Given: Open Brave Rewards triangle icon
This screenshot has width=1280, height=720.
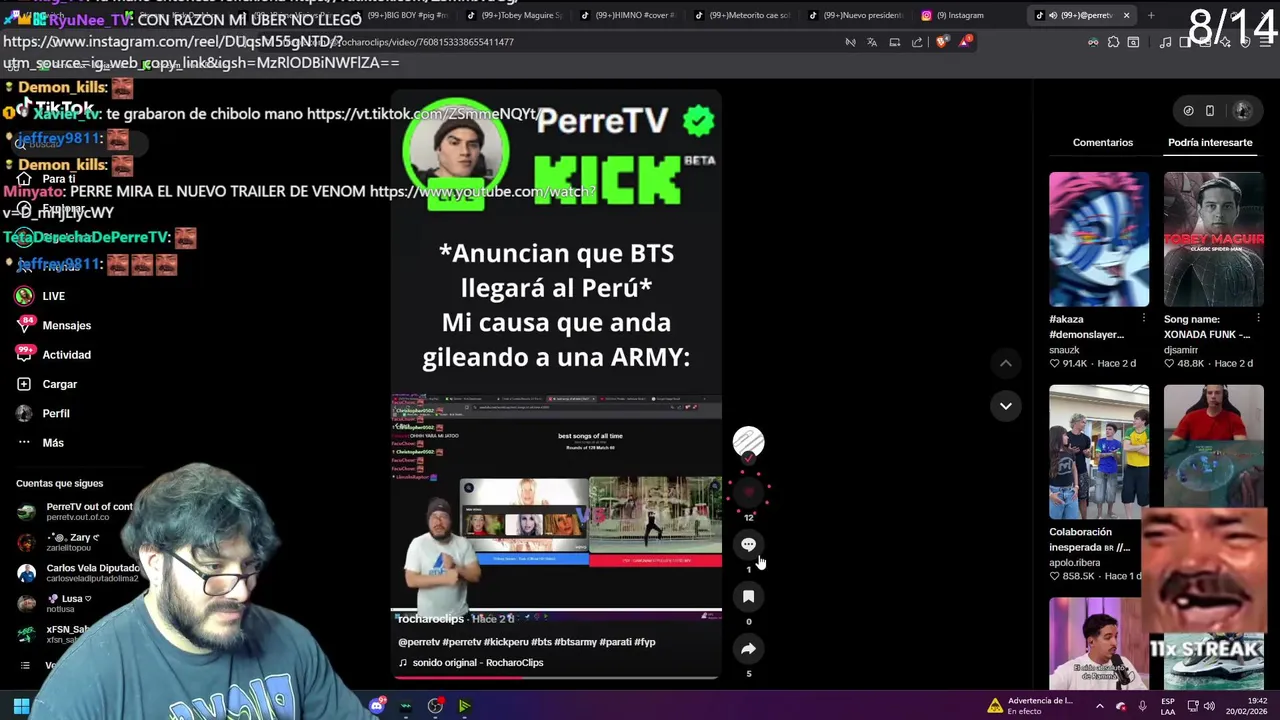Looking at the screenshot, I should tap(964, 42).
